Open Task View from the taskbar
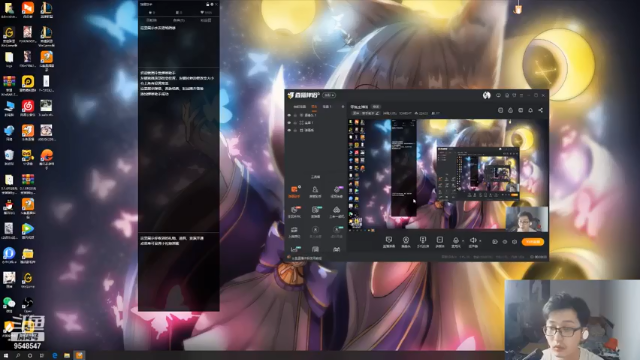The height and width of the screenshot is (360, 640). point(42,356)
